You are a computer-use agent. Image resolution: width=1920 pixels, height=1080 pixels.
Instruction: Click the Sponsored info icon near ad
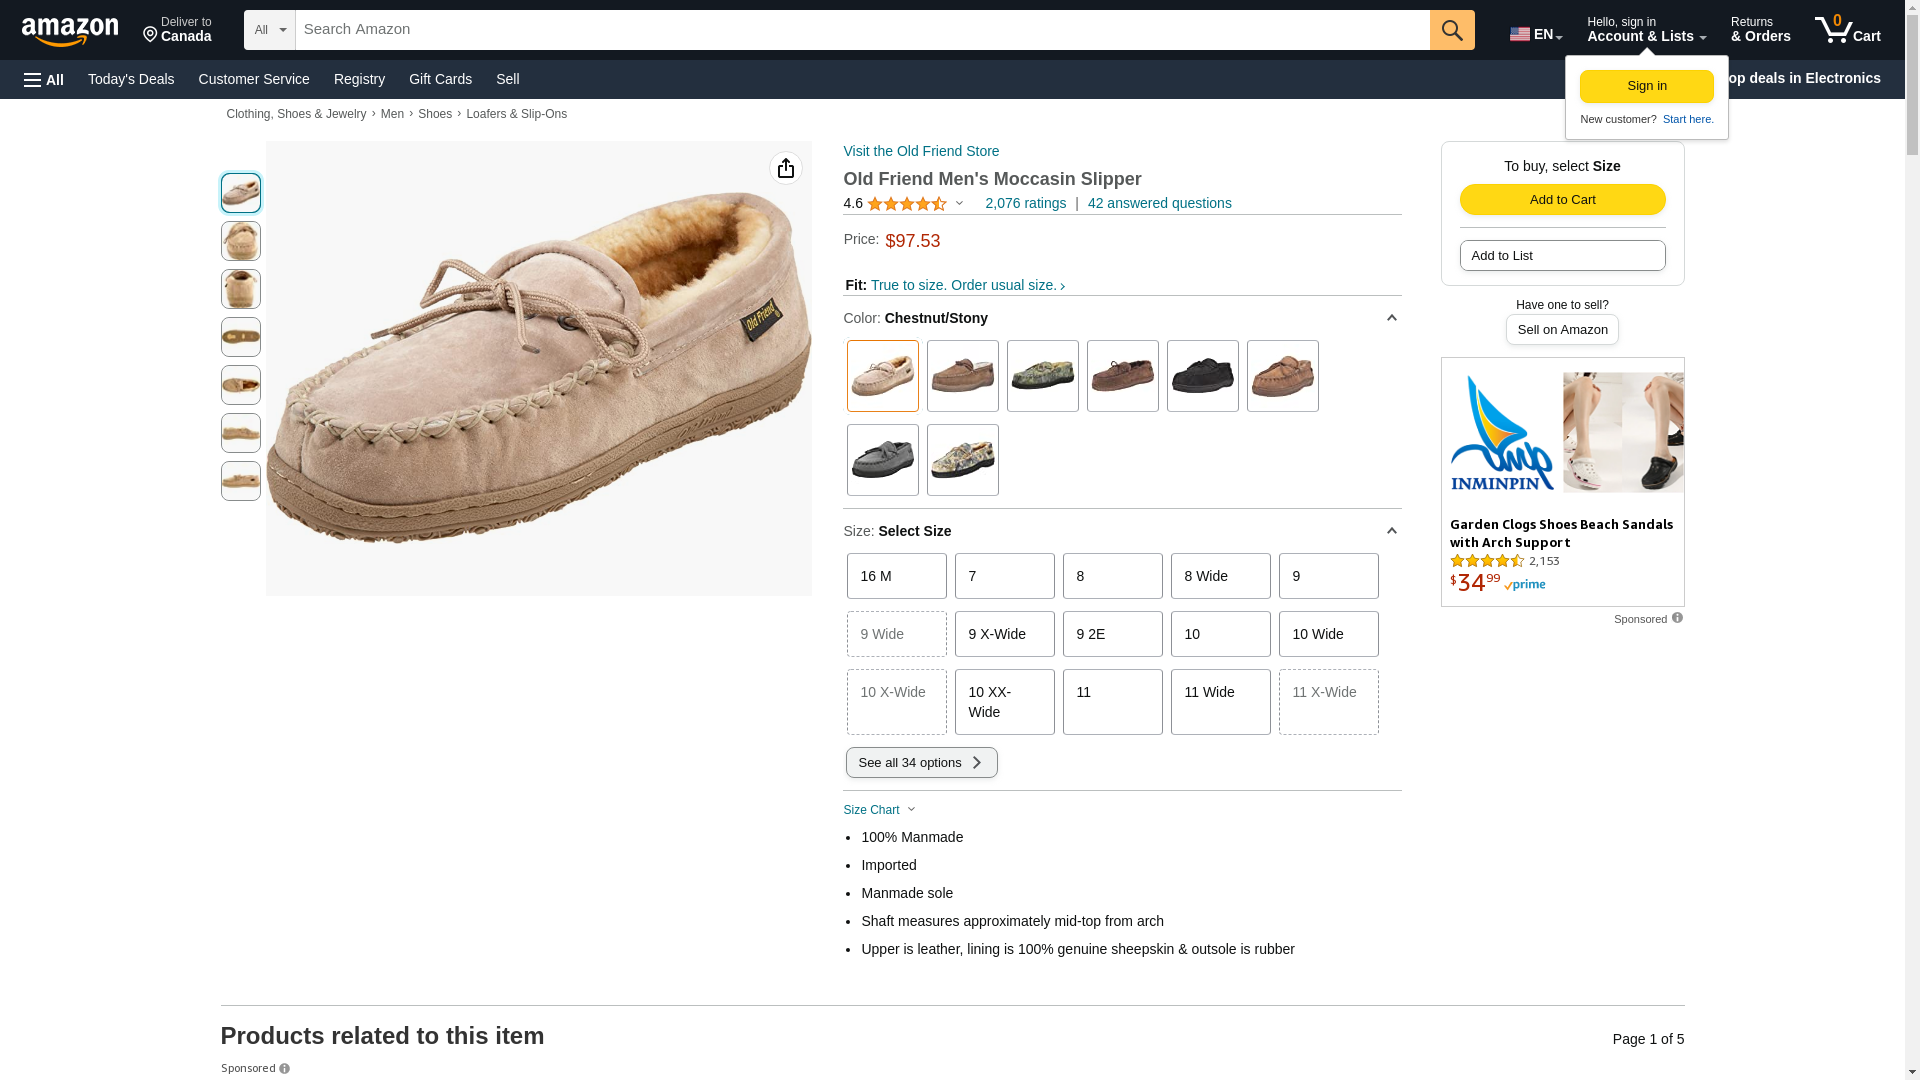click(1677, 618)
